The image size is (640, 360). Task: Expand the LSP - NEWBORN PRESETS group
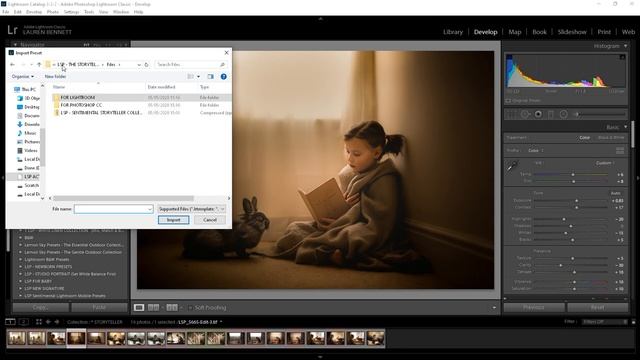[x=20, y=267]
